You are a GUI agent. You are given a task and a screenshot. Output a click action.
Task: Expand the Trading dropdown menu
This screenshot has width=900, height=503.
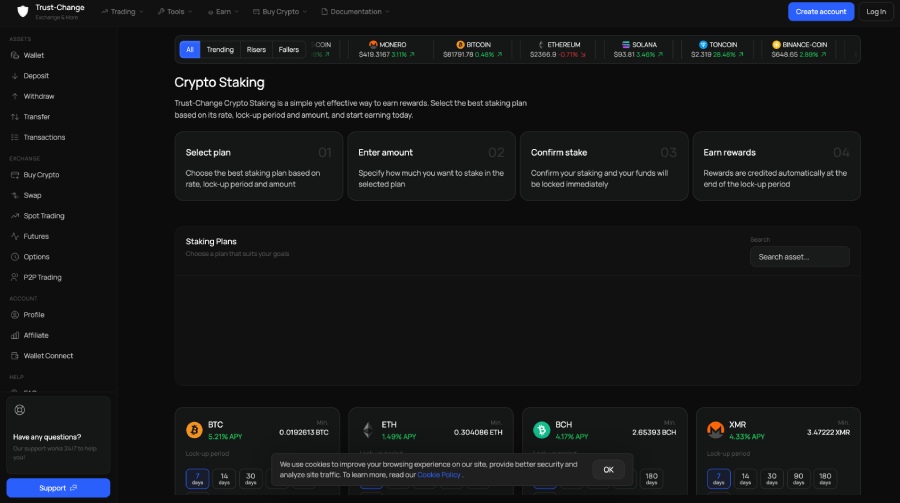tap(122, 11)
